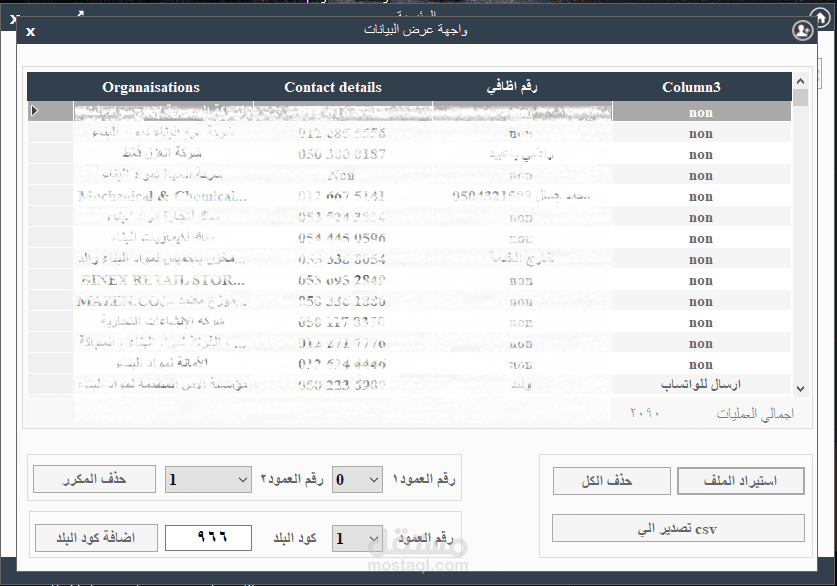This screenshot has height=586, width=837.
Task: Click اجمالي العمليات total operations label
Action: click(x=755, y=414)
